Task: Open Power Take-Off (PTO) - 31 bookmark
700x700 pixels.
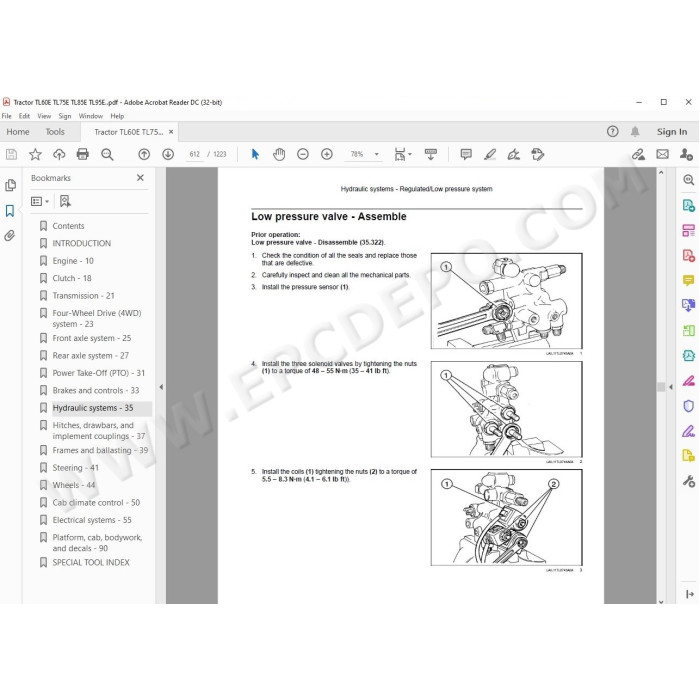Action: [x=99, y=373]
